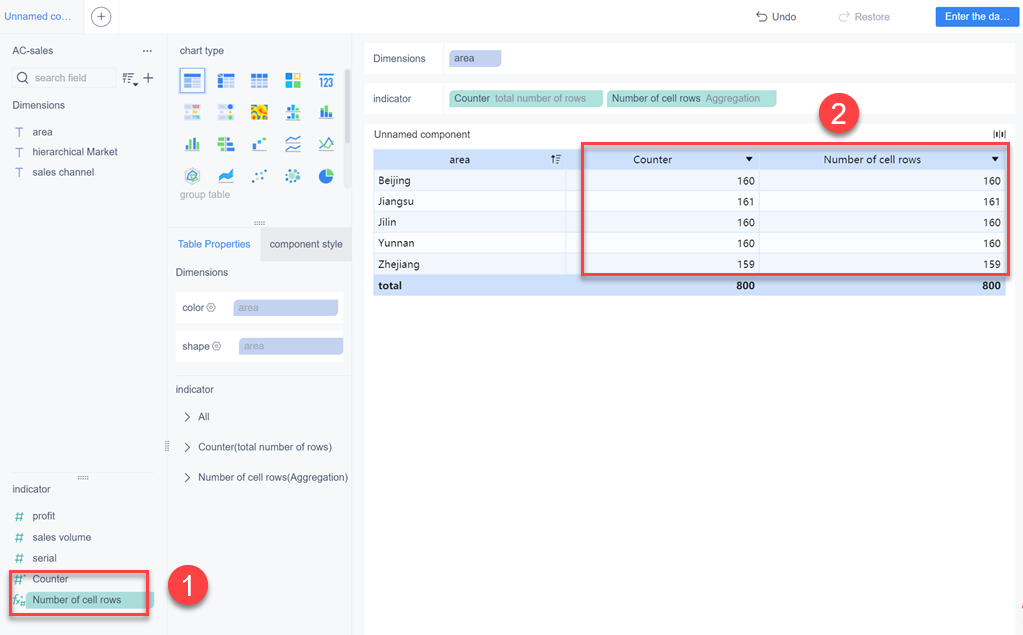Open the field filter sort icon
Screen dimensions: 1023x635
pyautogui.click(x=128, y=78)
